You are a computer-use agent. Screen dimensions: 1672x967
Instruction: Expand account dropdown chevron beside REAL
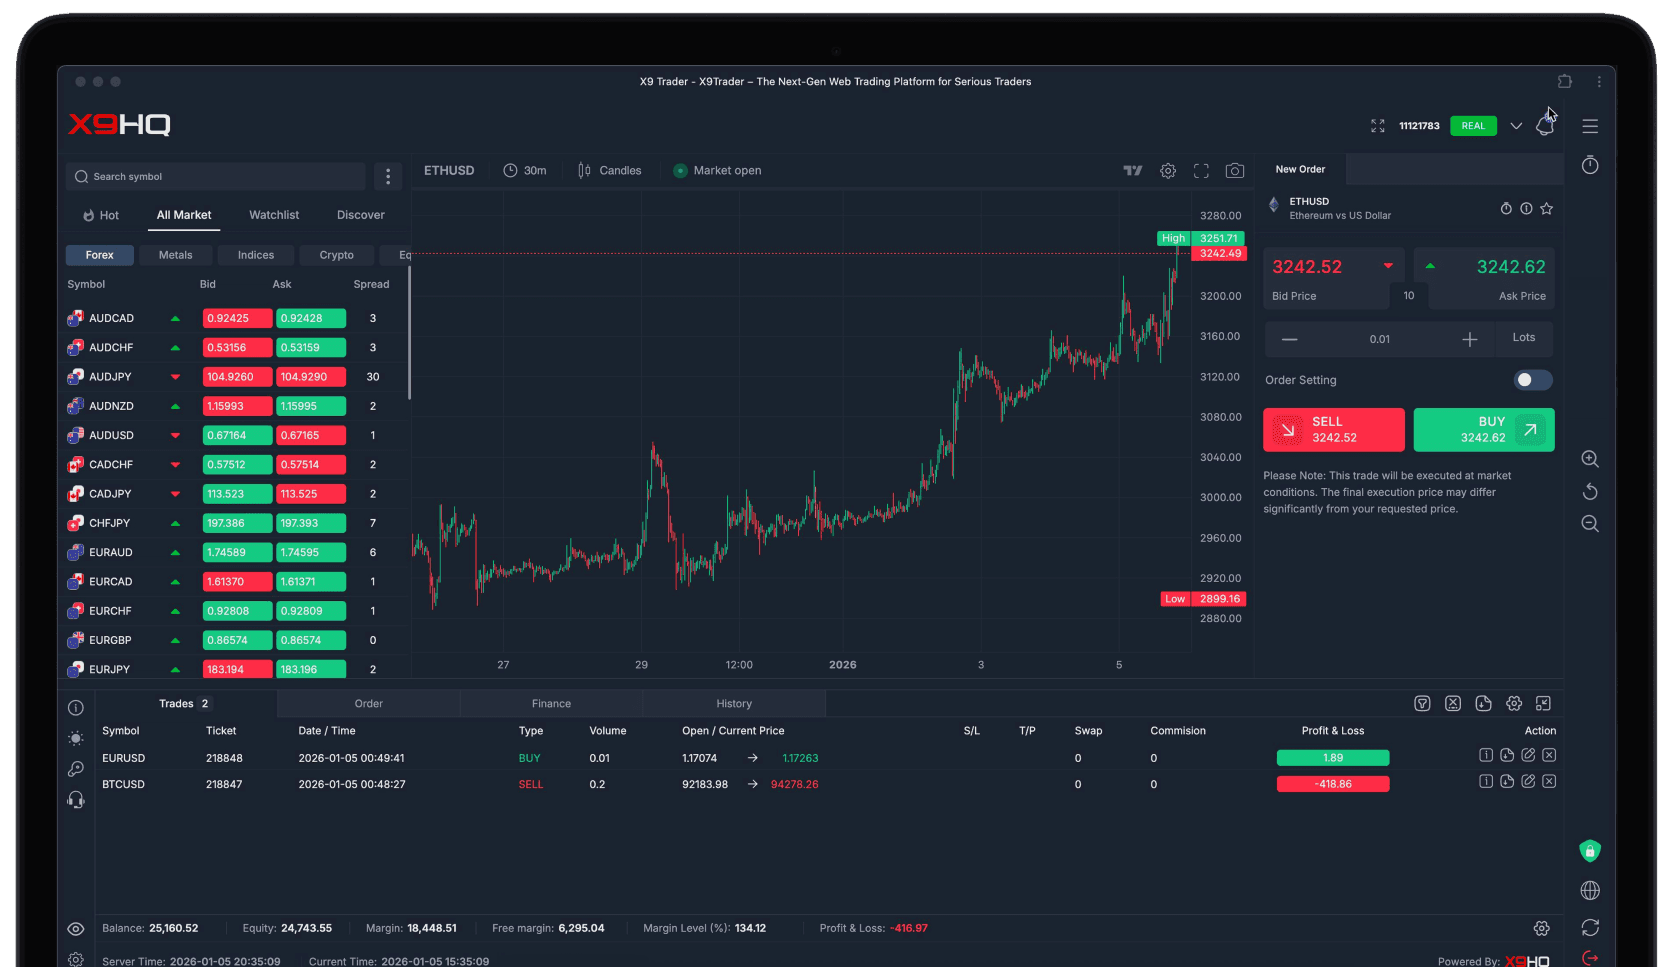pos(1516,126)
